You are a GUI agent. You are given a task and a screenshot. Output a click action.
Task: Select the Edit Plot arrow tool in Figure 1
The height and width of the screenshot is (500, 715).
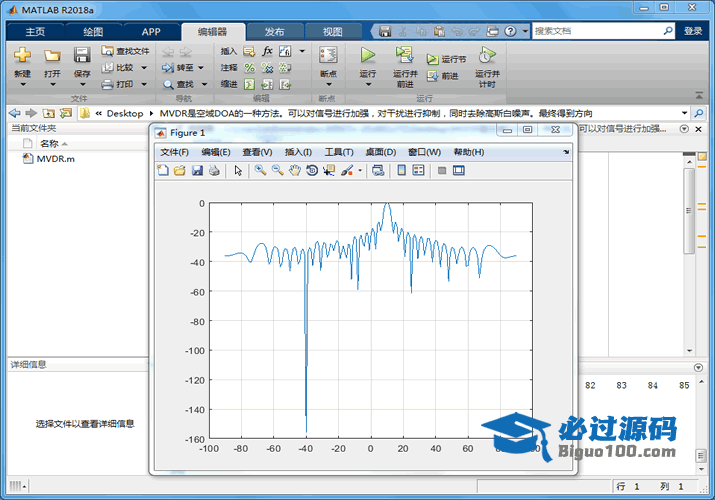click(238, 170)
